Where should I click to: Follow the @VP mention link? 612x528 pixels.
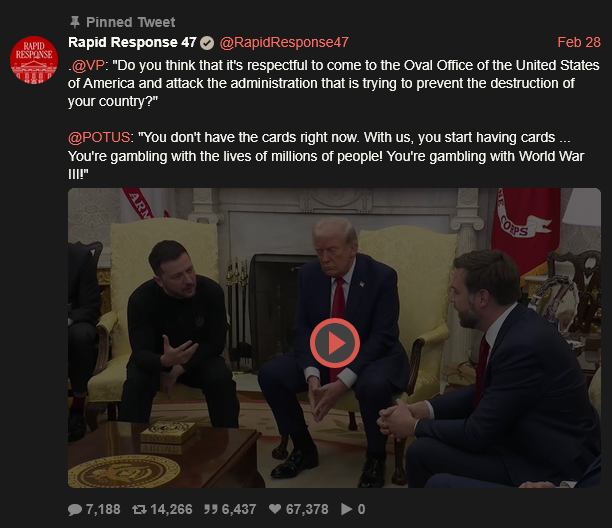(x=88, y=65)
